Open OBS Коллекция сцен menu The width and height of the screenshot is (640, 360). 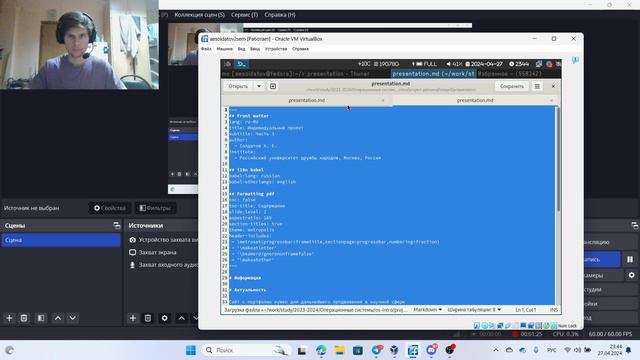[x=199, y=15]
